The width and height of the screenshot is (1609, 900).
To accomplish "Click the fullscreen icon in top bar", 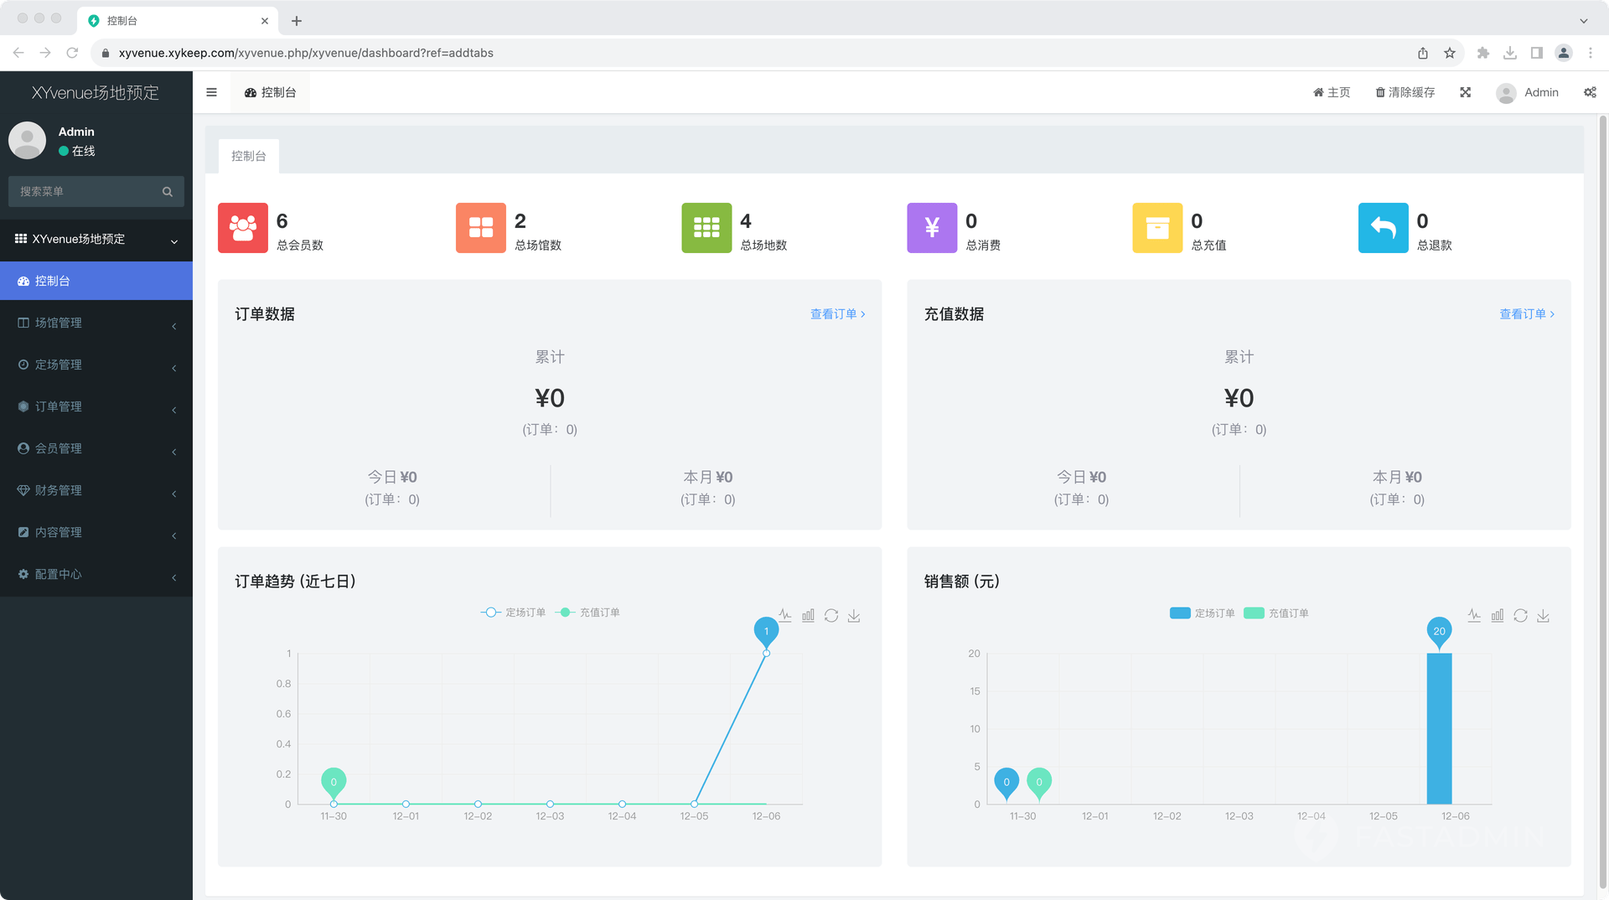I will pyautogui.click(x=1465, y=92).
